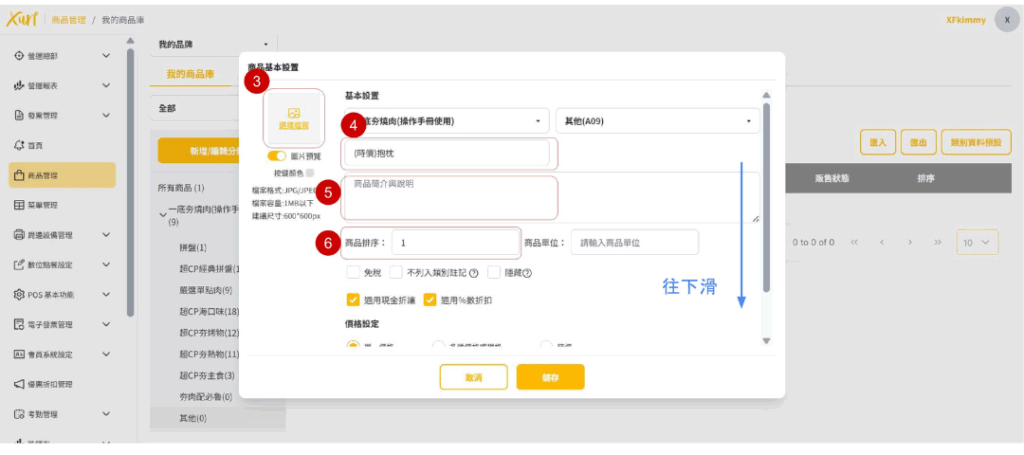This screenshot has height=455, width=1024.
Task: Click the 按鍵顏色 color swatch
Action: (x=309, y=172)
